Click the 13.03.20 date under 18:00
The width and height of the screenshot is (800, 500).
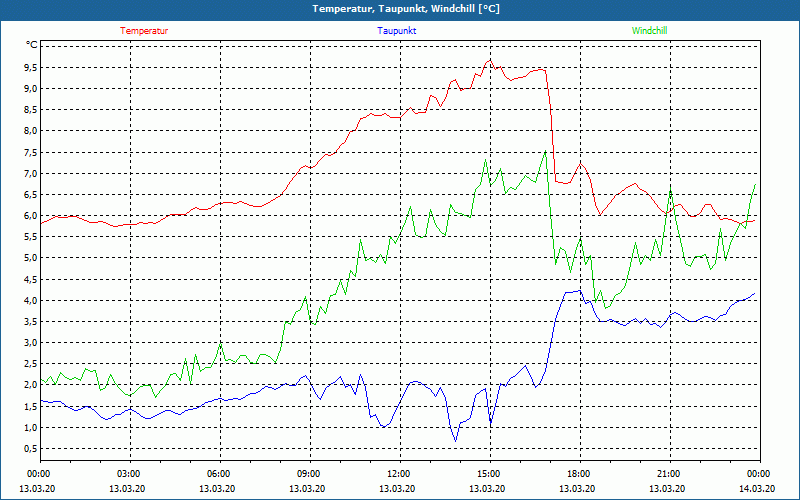[x=577, y=488]
